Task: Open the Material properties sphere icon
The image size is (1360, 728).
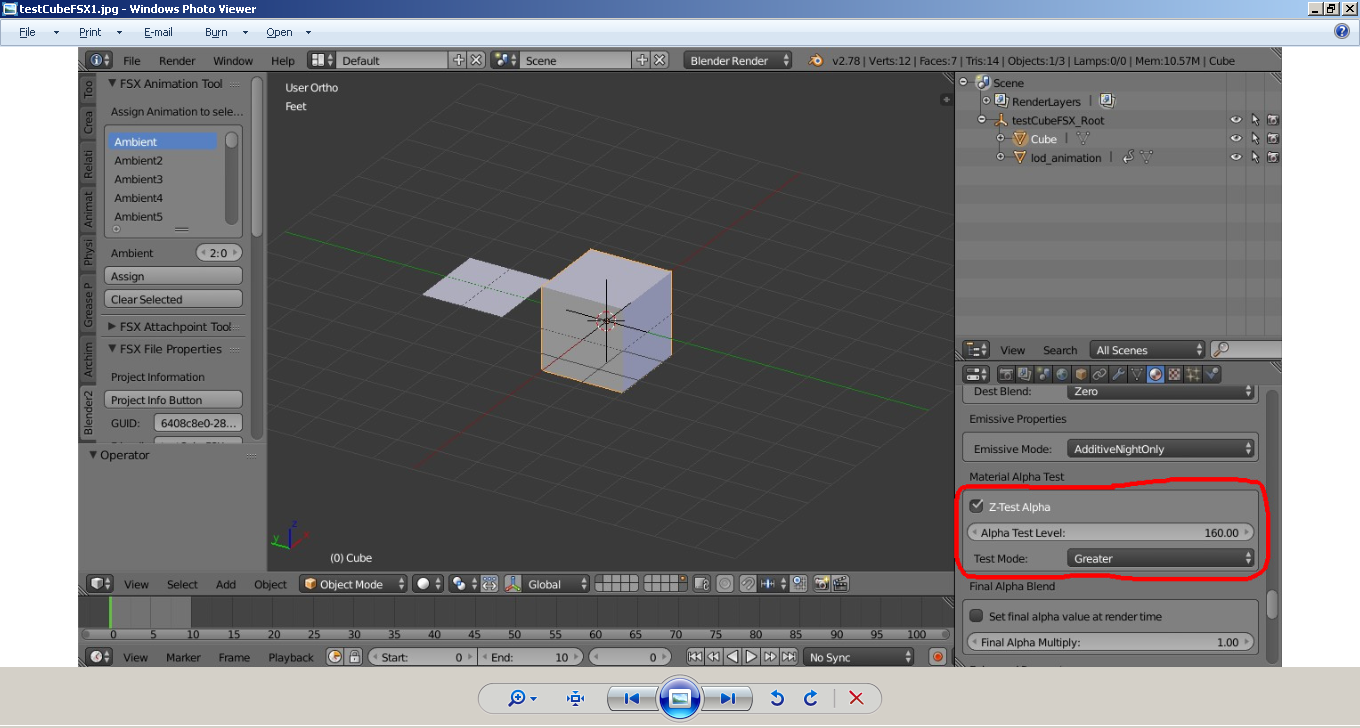Action: click(x=1156, y=374)
